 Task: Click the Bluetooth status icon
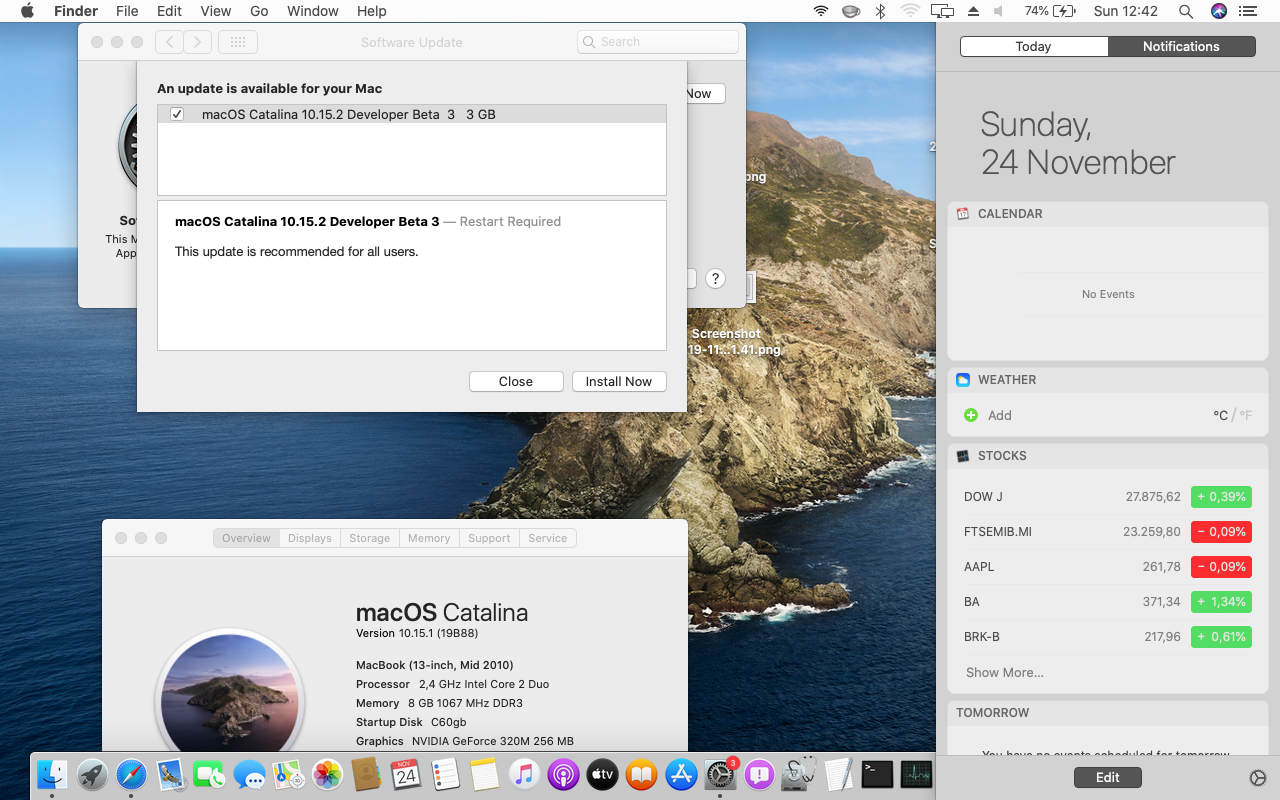(880, 11)
